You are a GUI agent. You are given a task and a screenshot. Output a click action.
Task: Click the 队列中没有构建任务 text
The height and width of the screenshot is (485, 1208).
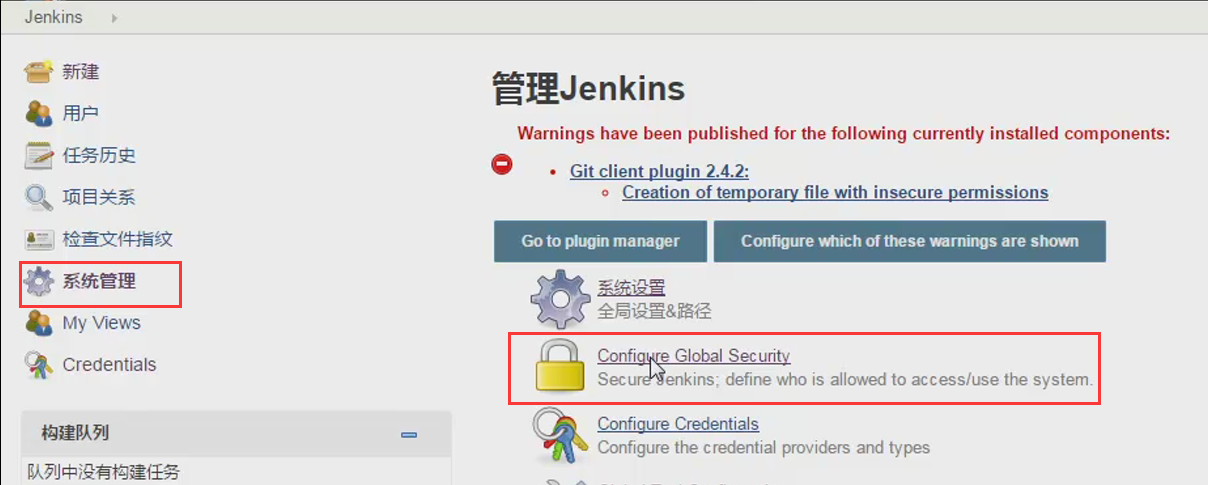(x=104, y=472)
